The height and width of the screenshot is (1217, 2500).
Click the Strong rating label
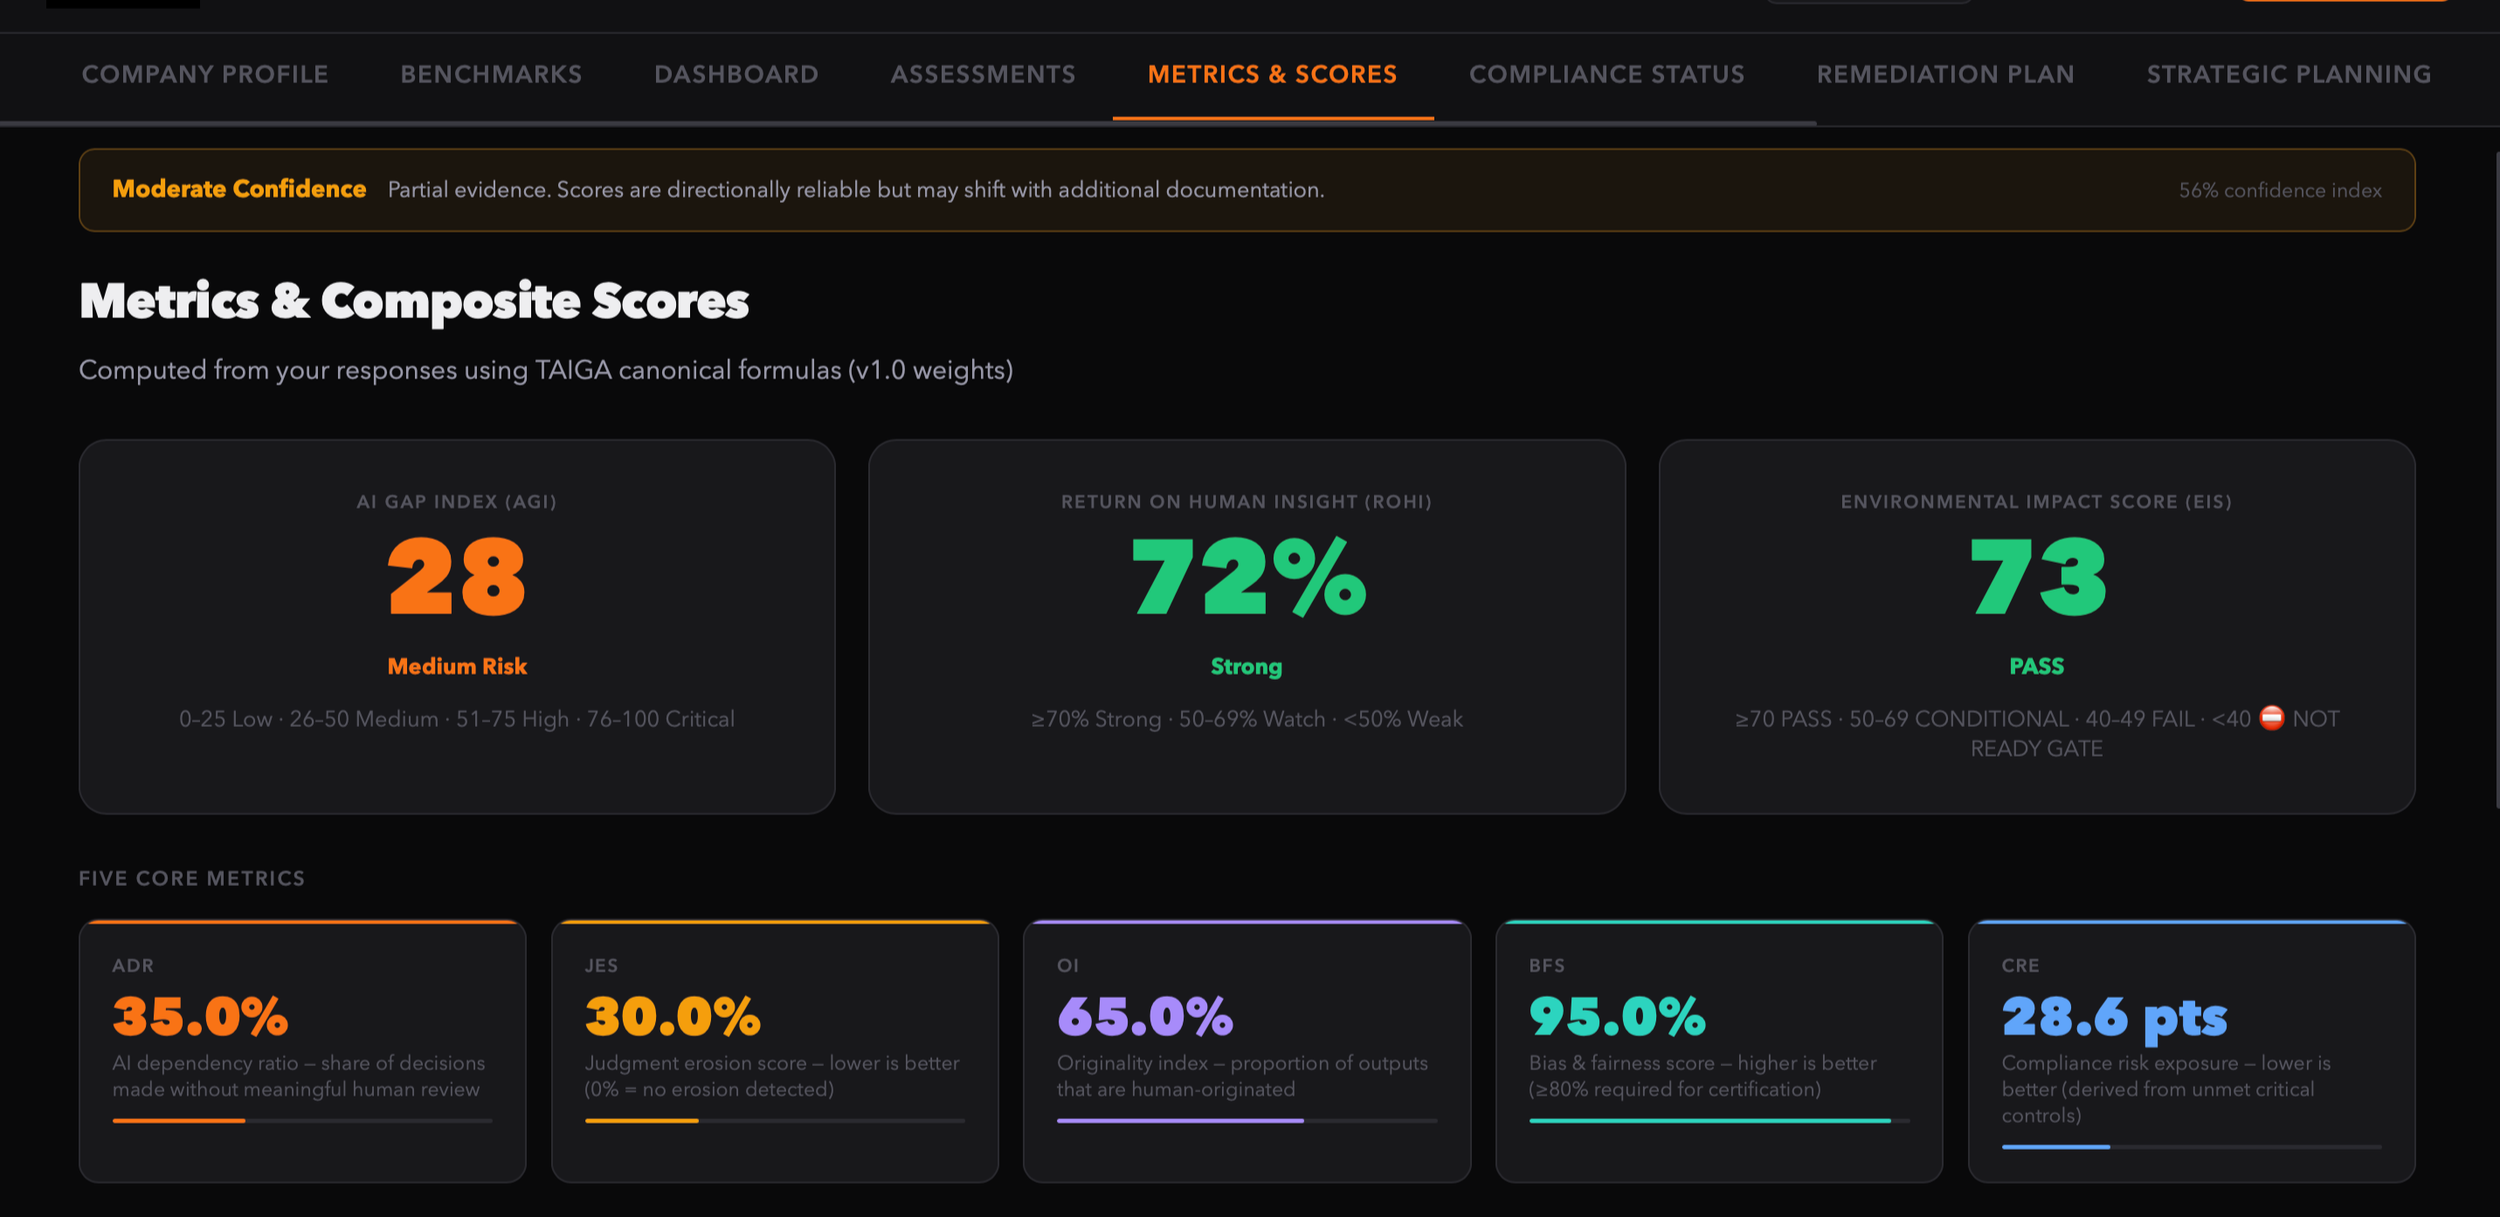(x=1246, y=667)
